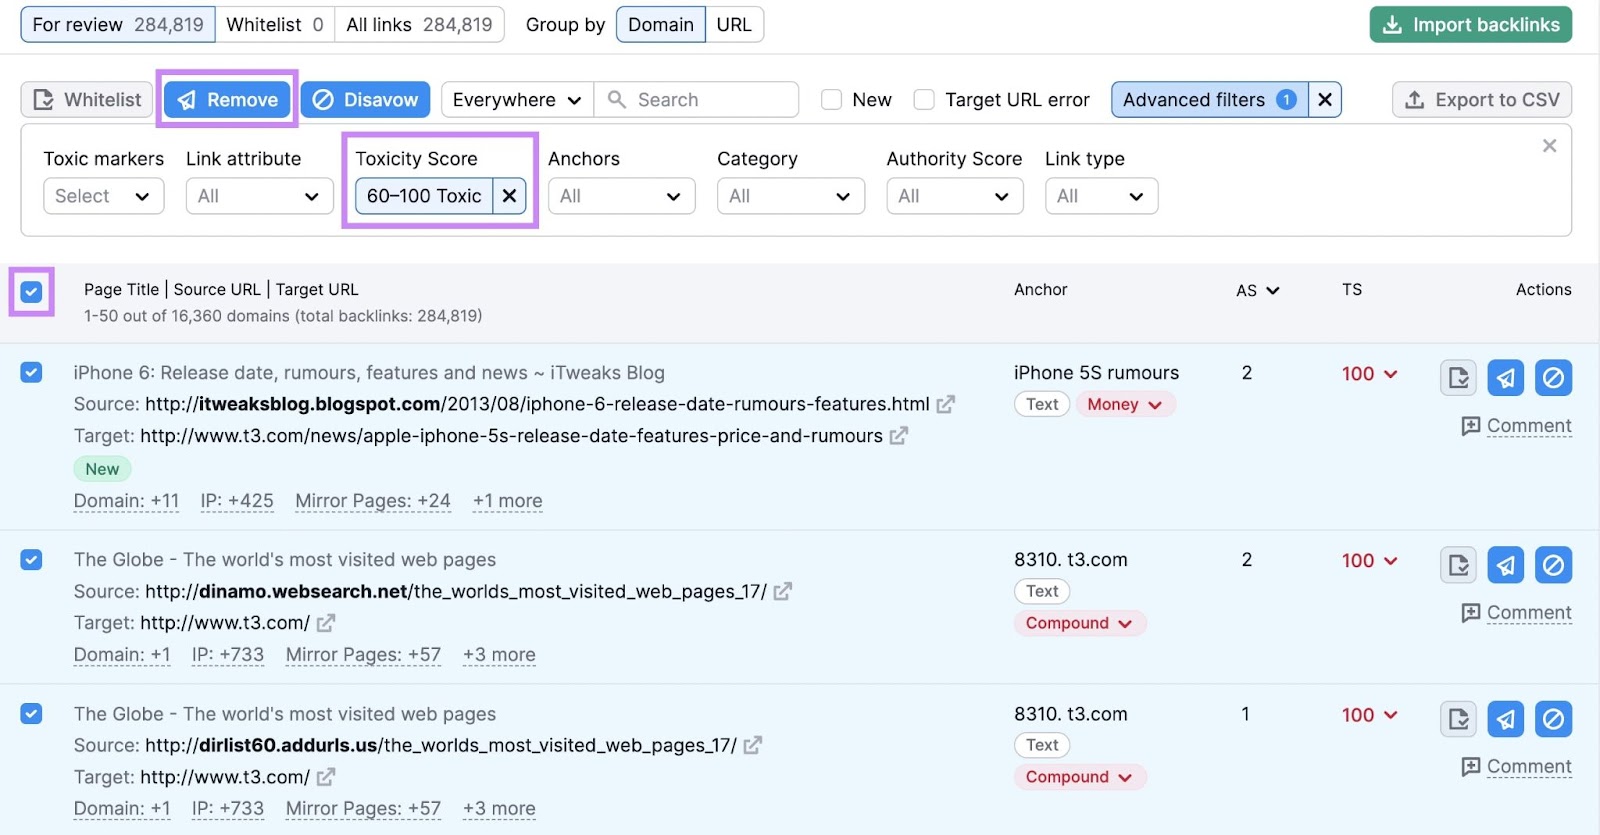The height and width of the screenshot is (835, 1600).
Task: Disavow icon in dirlist60.addurls.us row
Action: pyautogui.click(x=1553, y=719)
